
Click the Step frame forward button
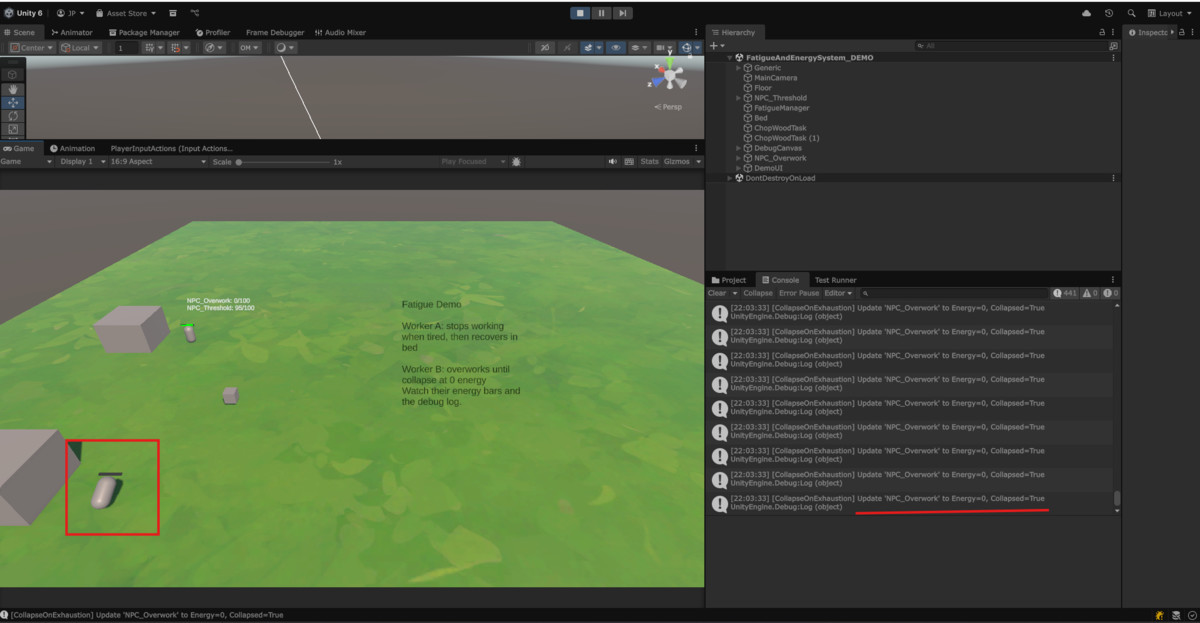[x=622, y=13]
